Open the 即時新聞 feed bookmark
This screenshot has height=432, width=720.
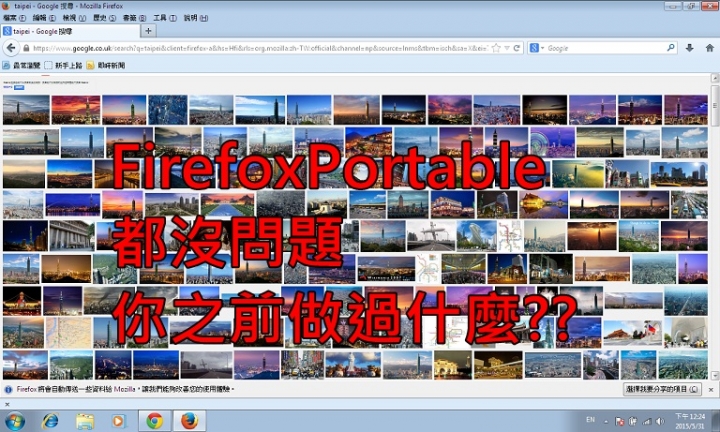(106, 65)
